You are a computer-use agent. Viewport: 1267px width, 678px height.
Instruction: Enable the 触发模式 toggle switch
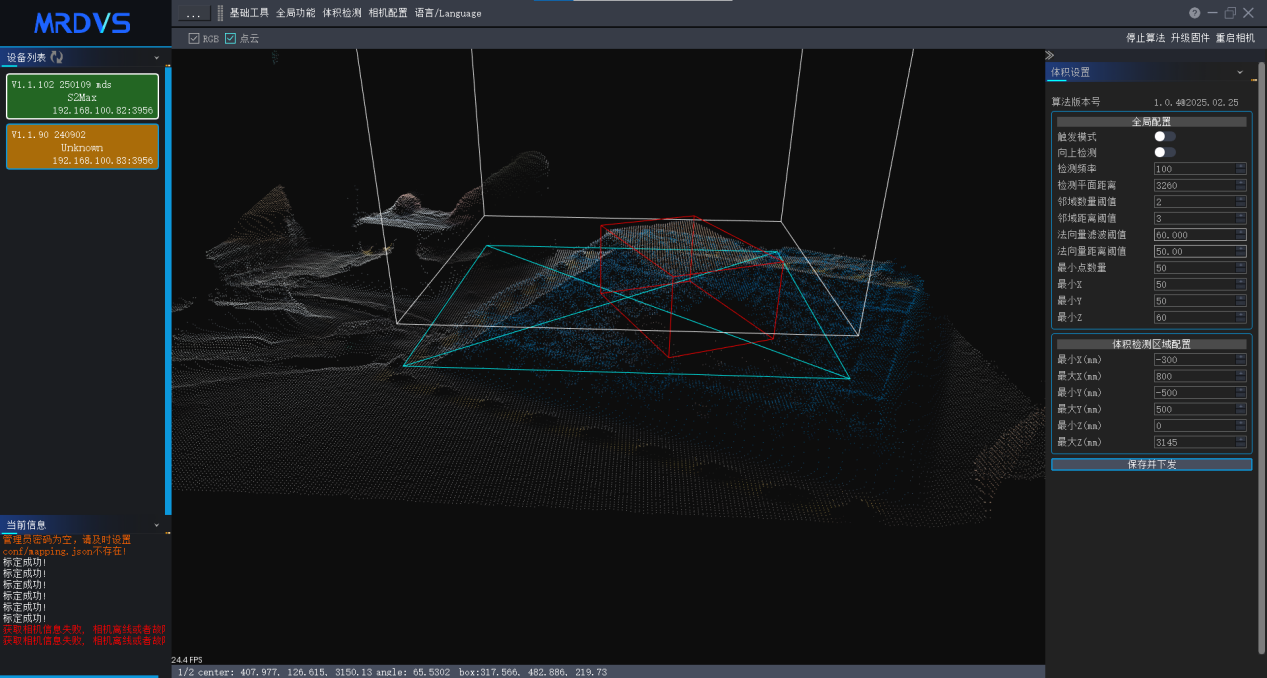[1165, 136]
